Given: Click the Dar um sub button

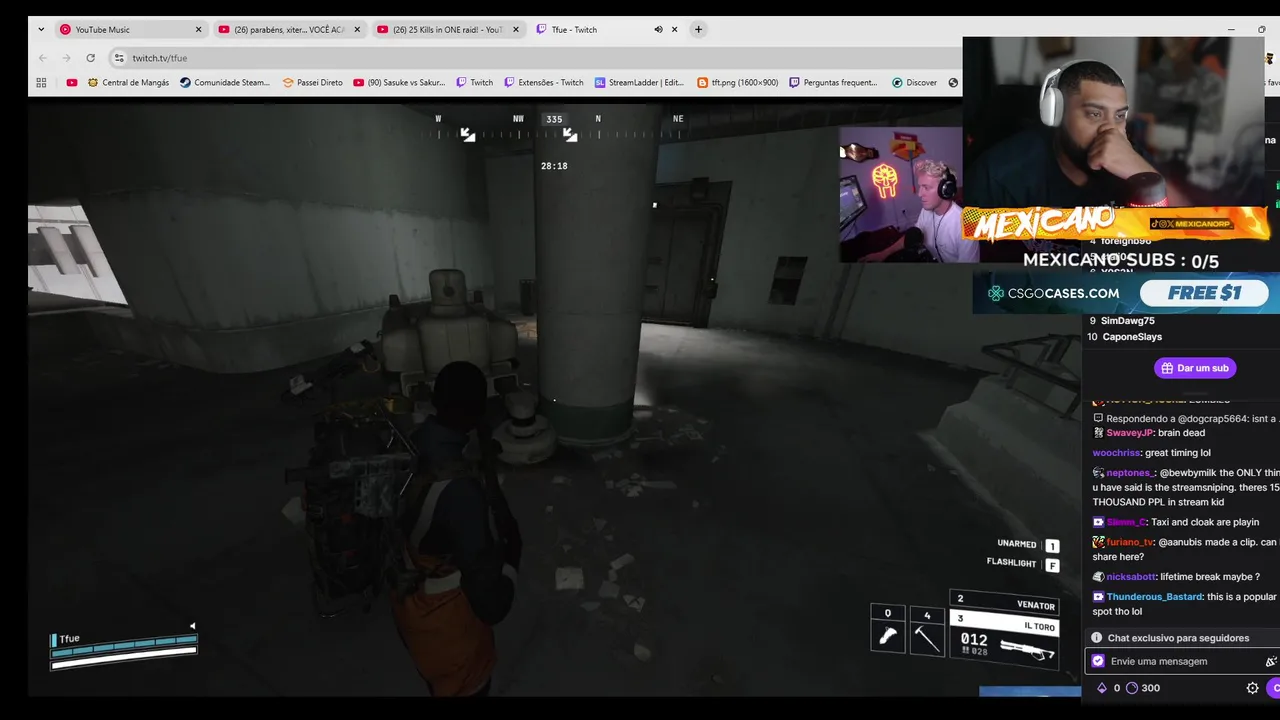Looking at the screenshot, I should click(x=1195, y=368).
